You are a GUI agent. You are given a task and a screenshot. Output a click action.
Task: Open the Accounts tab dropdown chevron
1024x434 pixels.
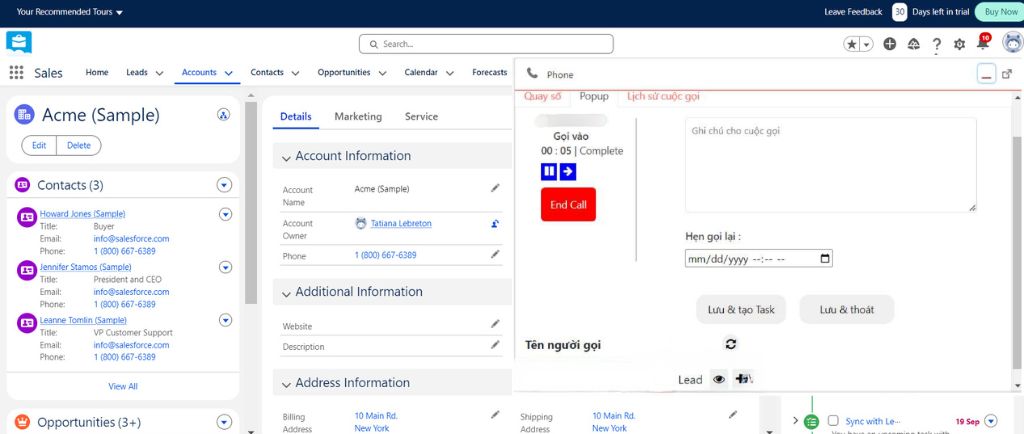tap(229, 73)
